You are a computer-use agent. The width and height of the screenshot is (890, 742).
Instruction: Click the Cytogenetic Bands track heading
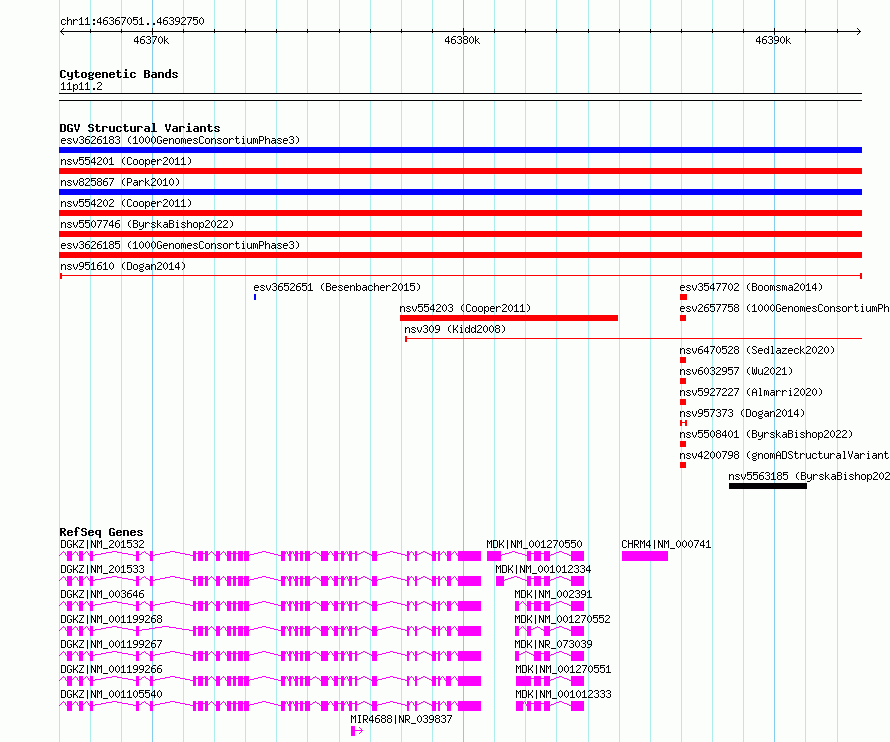(x=118, y=74)
